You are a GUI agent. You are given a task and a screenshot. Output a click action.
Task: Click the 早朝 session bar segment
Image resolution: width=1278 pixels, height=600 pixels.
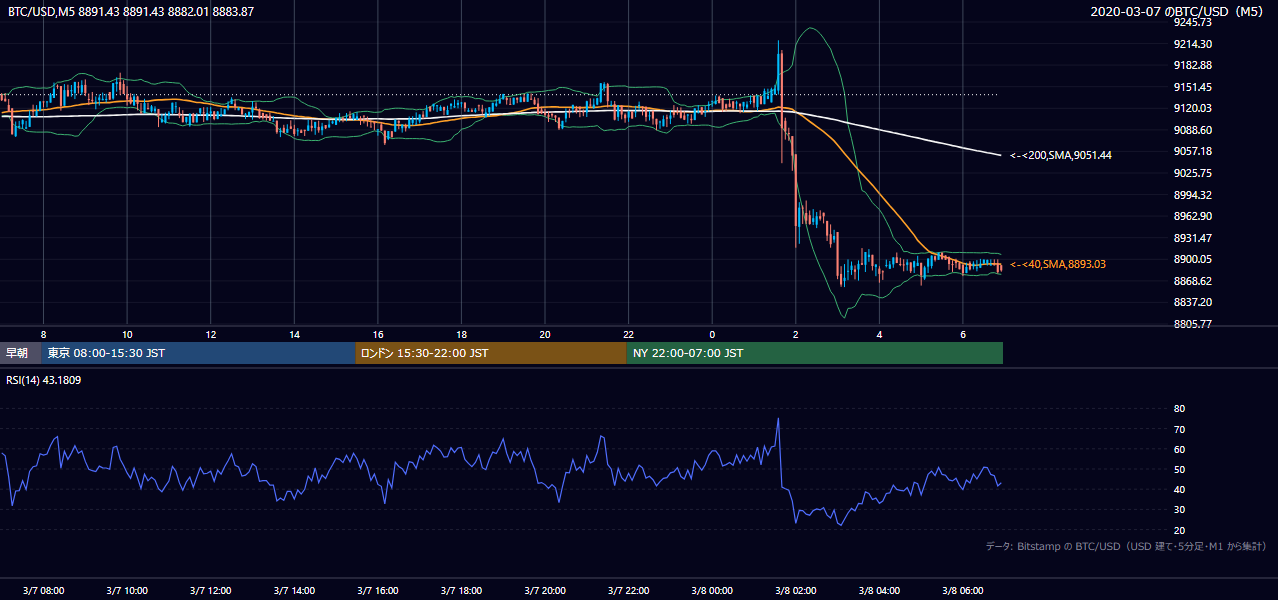(20, 353)
